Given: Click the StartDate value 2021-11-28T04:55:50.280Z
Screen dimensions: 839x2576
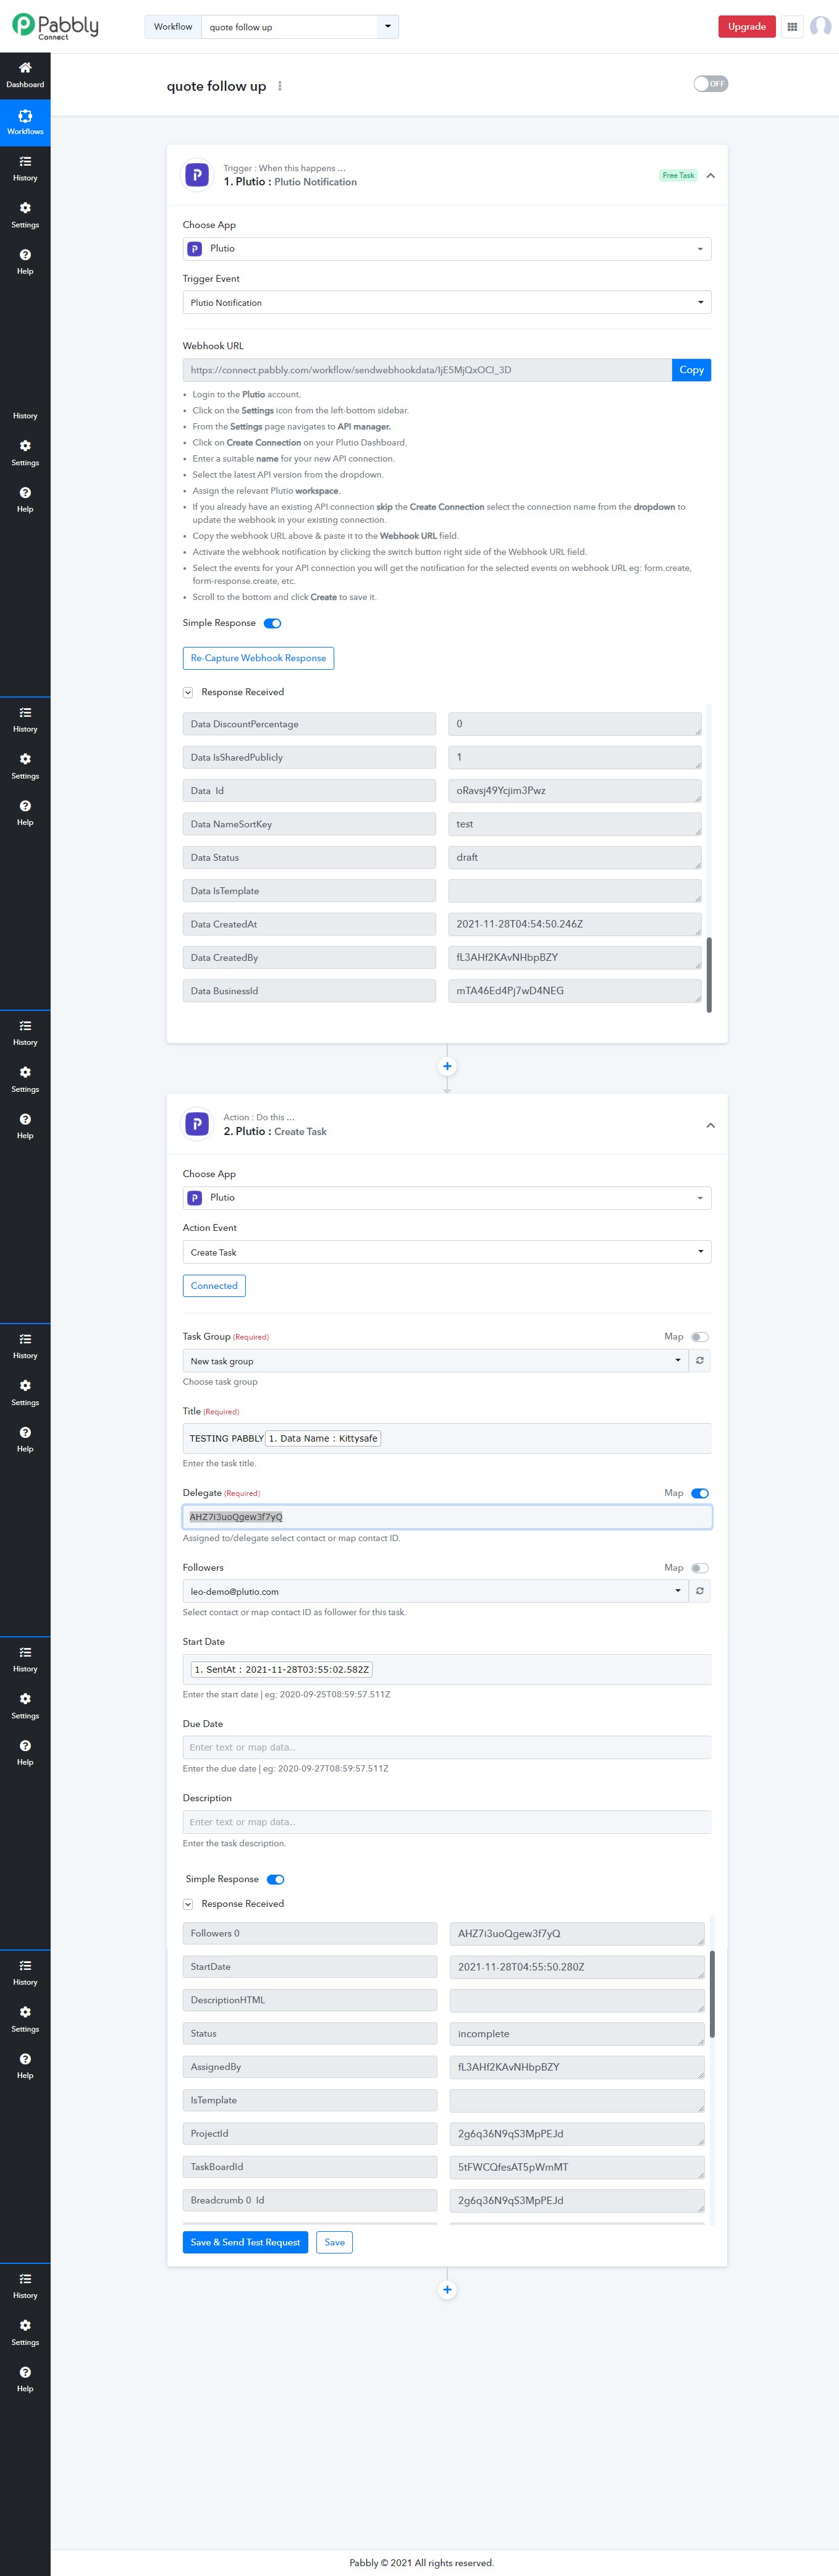Looking at the screenshot, I should click(x=577, y=1967).
